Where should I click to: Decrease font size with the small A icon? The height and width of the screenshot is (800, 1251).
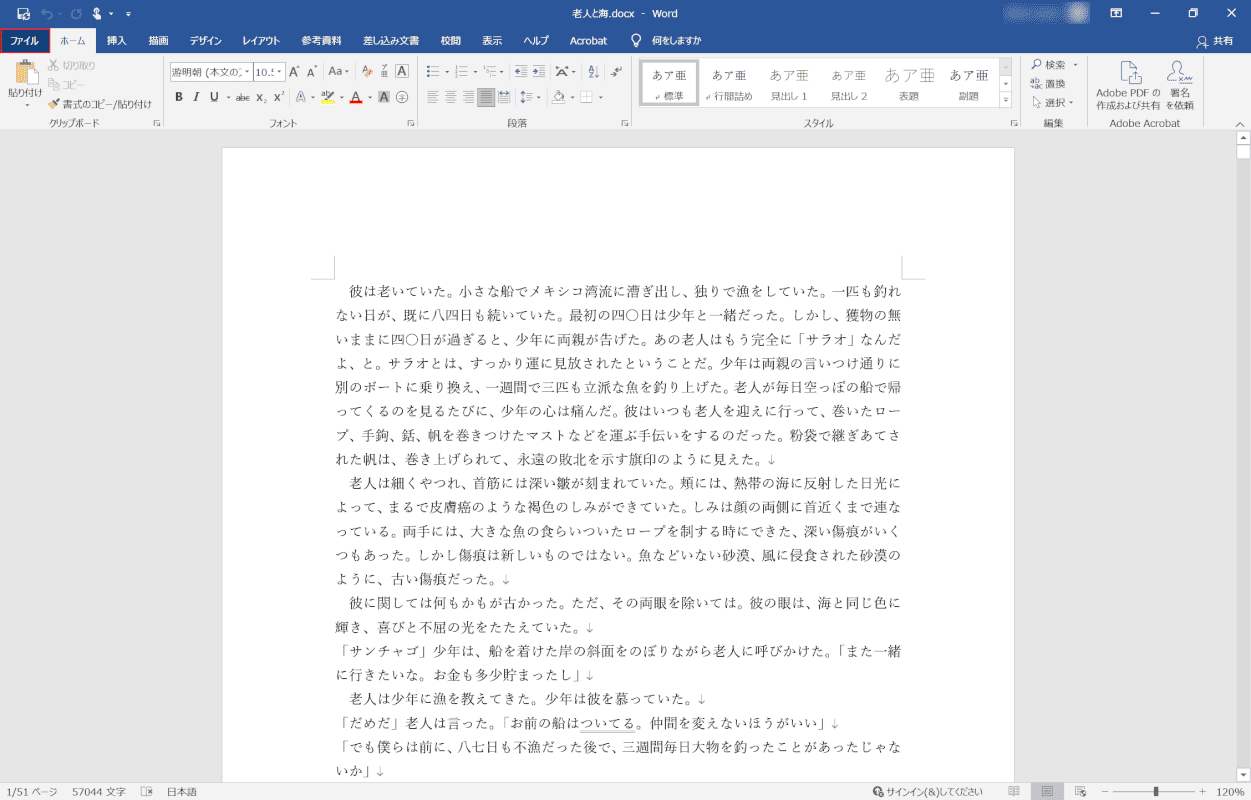312,71
